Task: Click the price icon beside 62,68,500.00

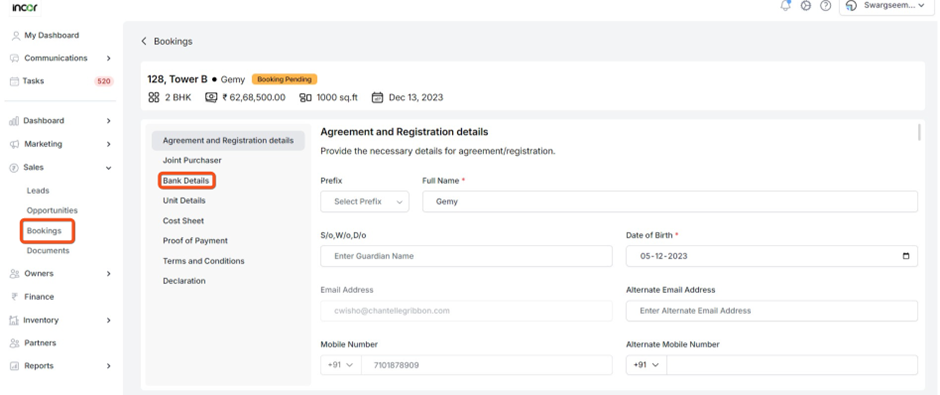Action: [x=211, y=97]
